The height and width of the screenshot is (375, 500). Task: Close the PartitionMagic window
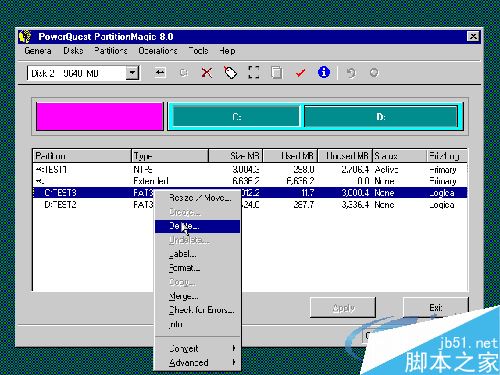[473, 36]
